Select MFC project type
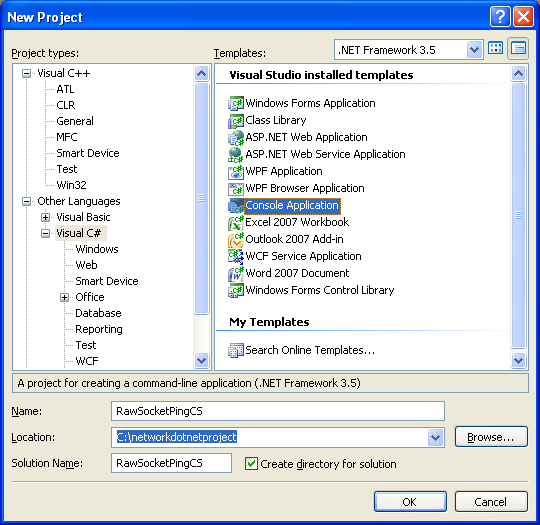 (66, 137)
